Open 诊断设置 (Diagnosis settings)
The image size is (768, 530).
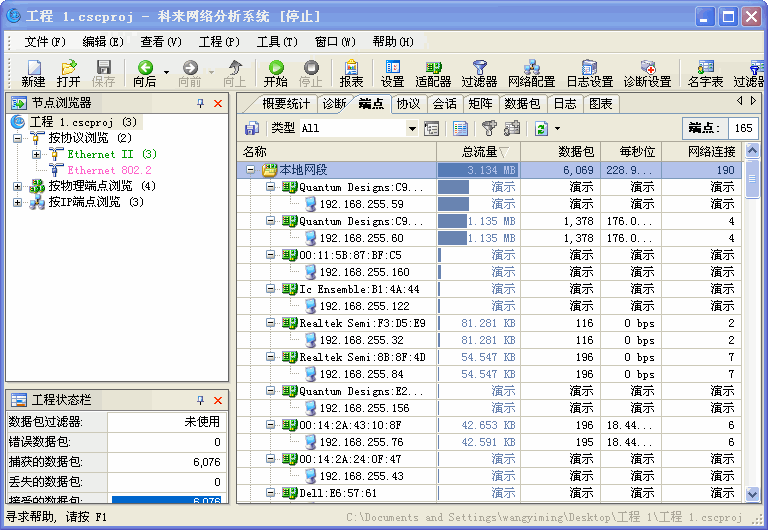(647, 73)
